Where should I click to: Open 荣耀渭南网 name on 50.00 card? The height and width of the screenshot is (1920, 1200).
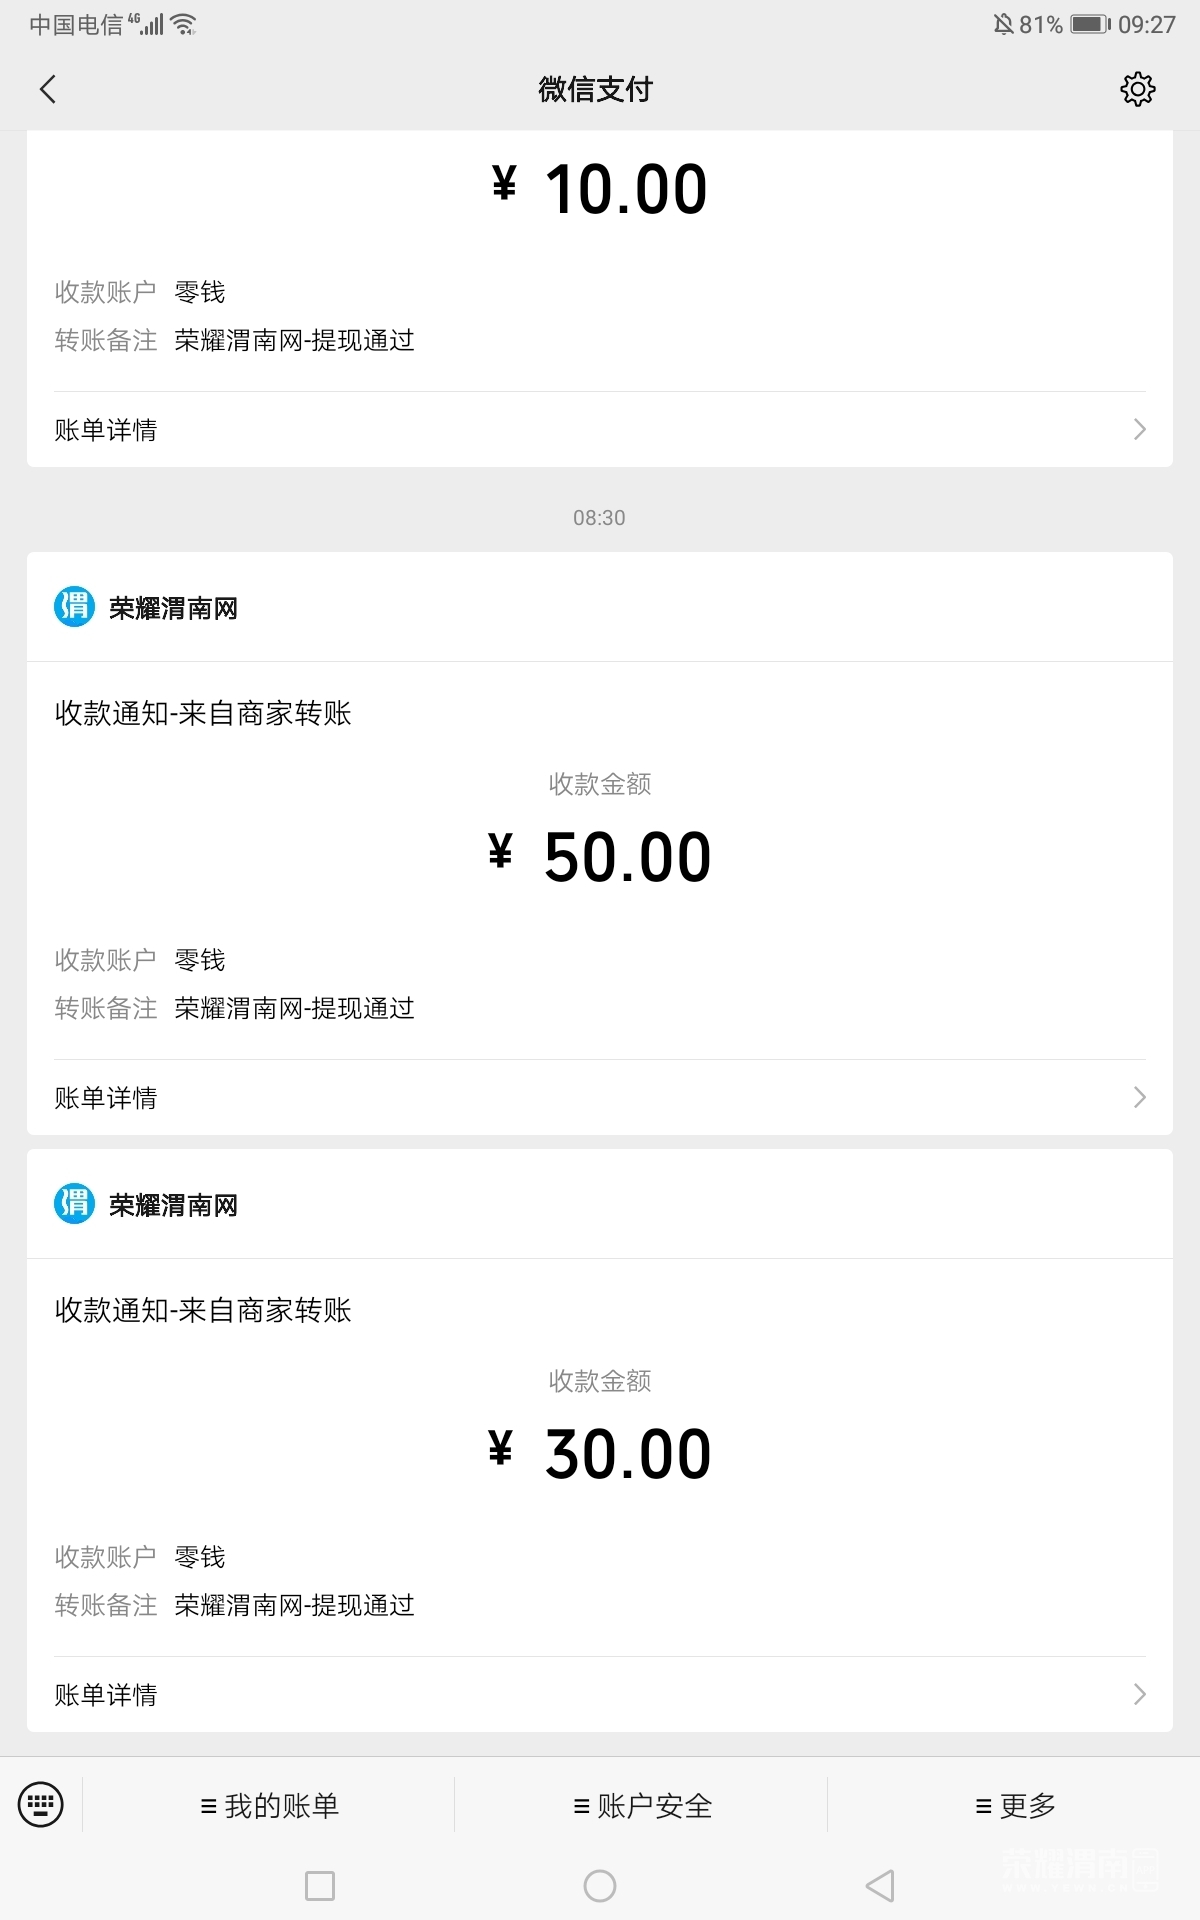point(174,608)
